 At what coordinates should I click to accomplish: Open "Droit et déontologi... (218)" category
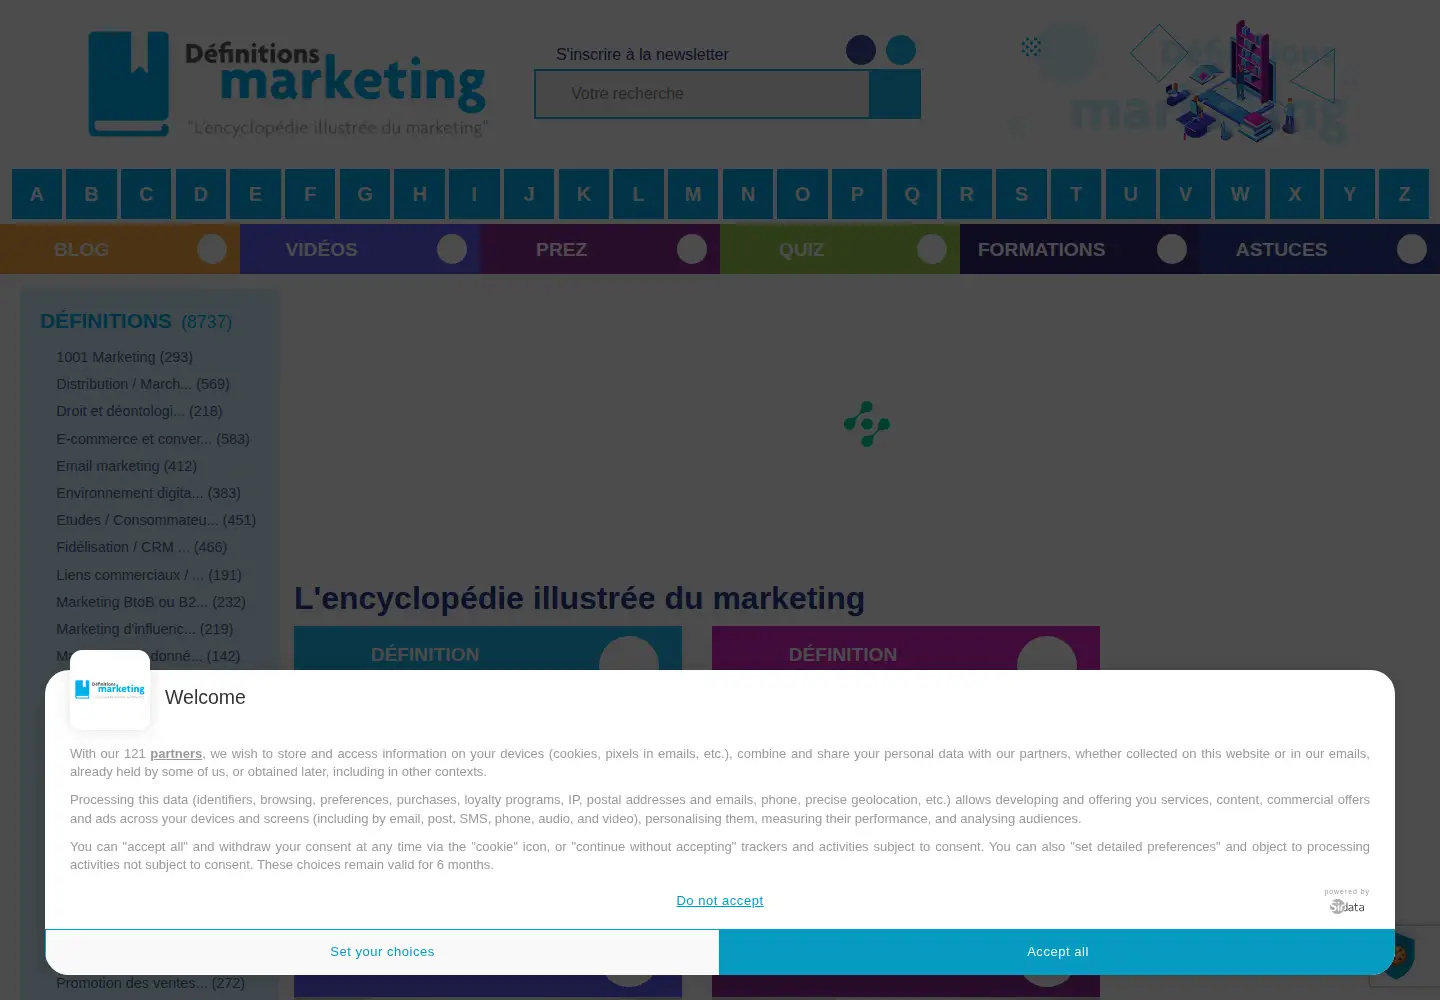pos(139,411)
